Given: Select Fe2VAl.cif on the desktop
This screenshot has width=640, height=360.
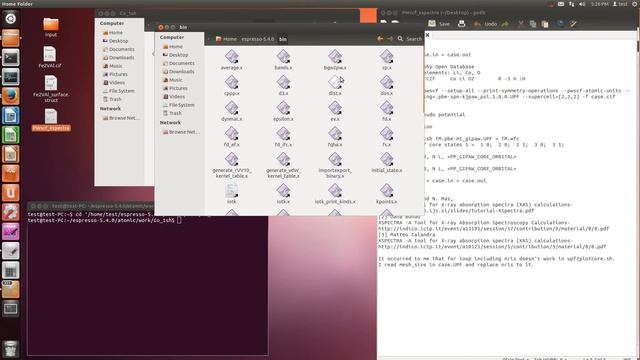Looking at the screenshot, I should click(50, 57).
